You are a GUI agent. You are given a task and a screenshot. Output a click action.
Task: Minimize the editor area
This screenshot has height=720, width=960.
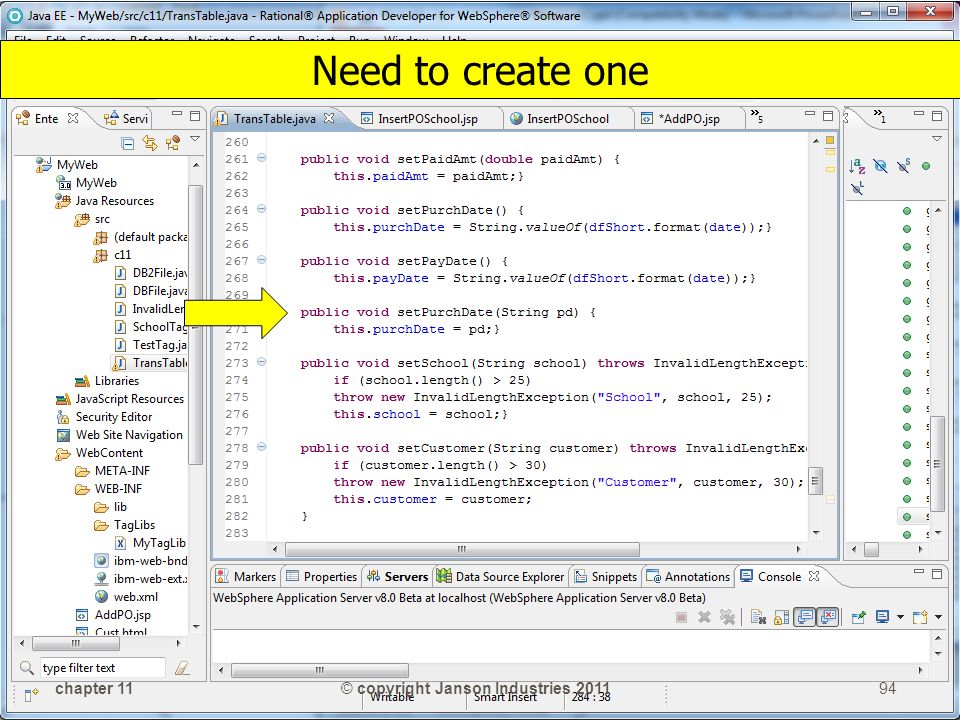(x=810, y=114)
